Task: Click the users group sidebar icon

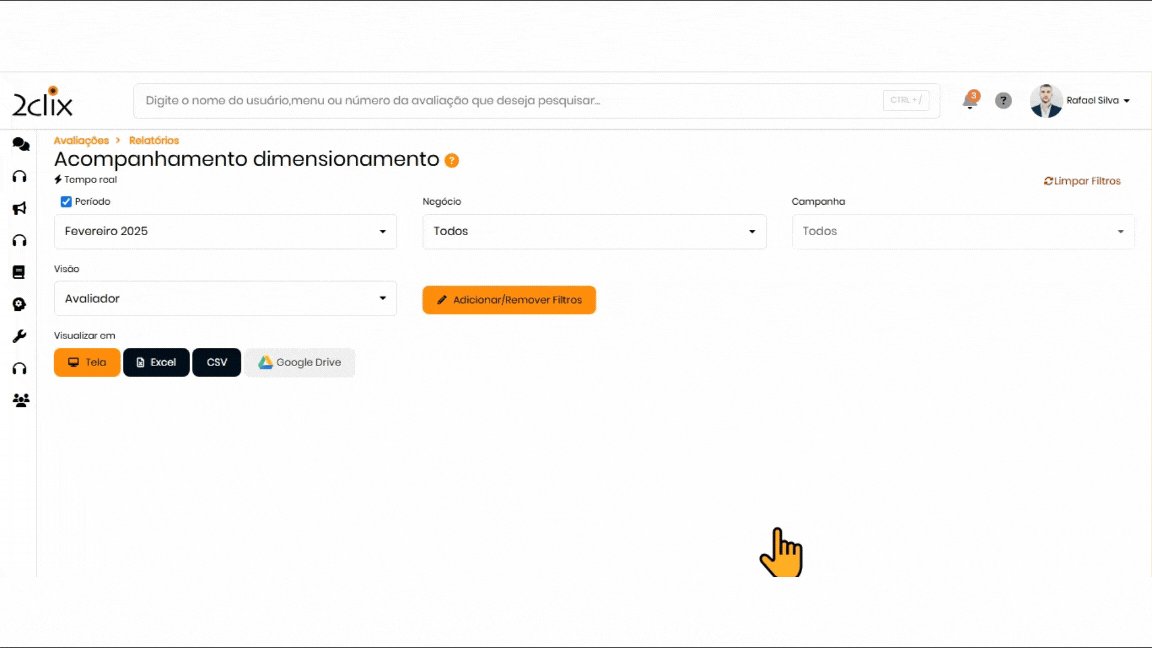Action: [20, 400]
